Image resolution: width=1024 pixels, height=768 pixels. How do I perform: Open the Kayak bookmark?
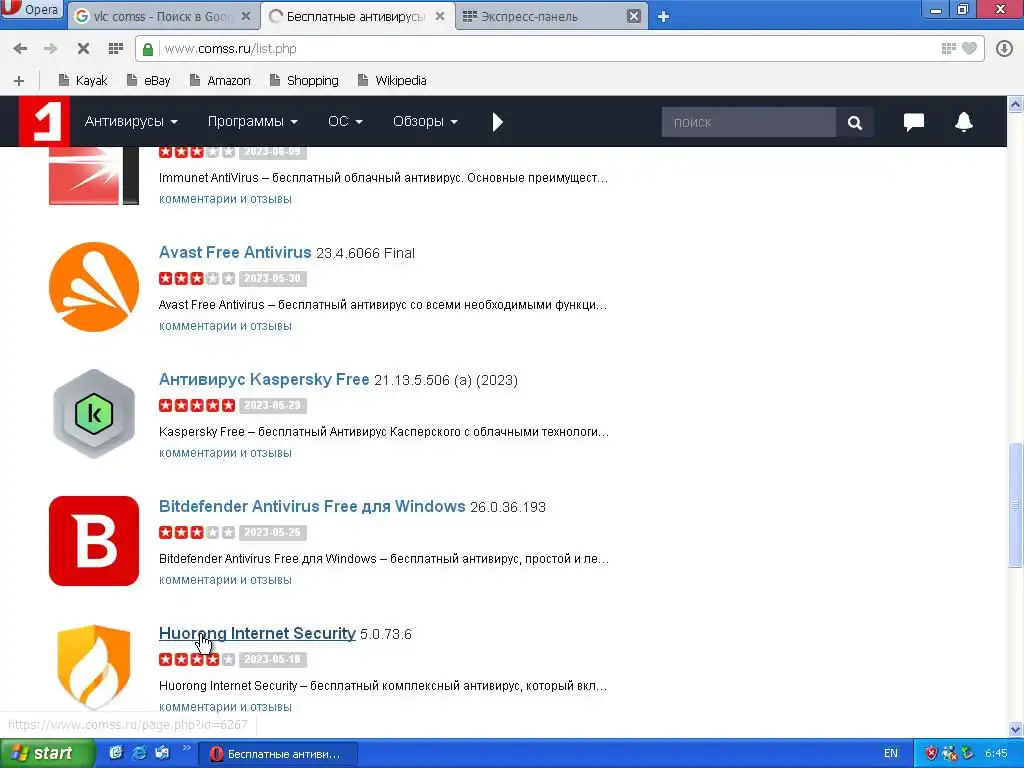pos(83,80)
